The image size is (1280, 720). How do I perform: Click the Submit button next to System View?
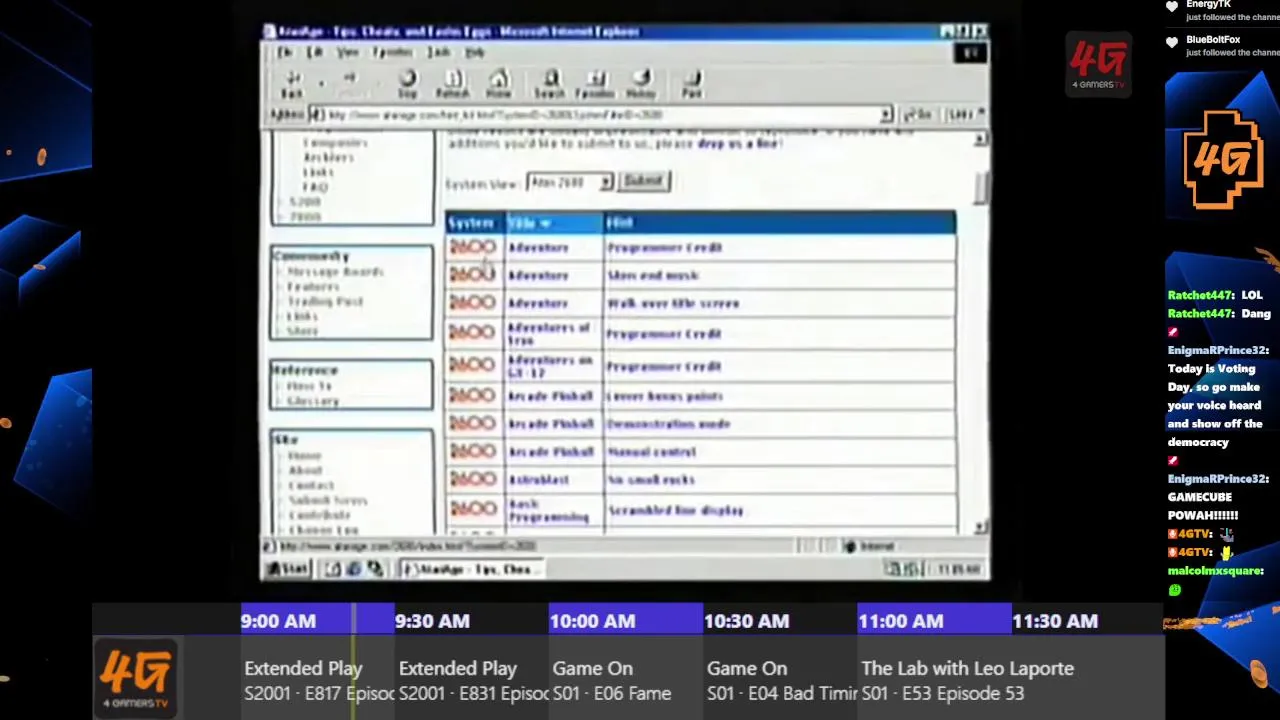point(643,181)
